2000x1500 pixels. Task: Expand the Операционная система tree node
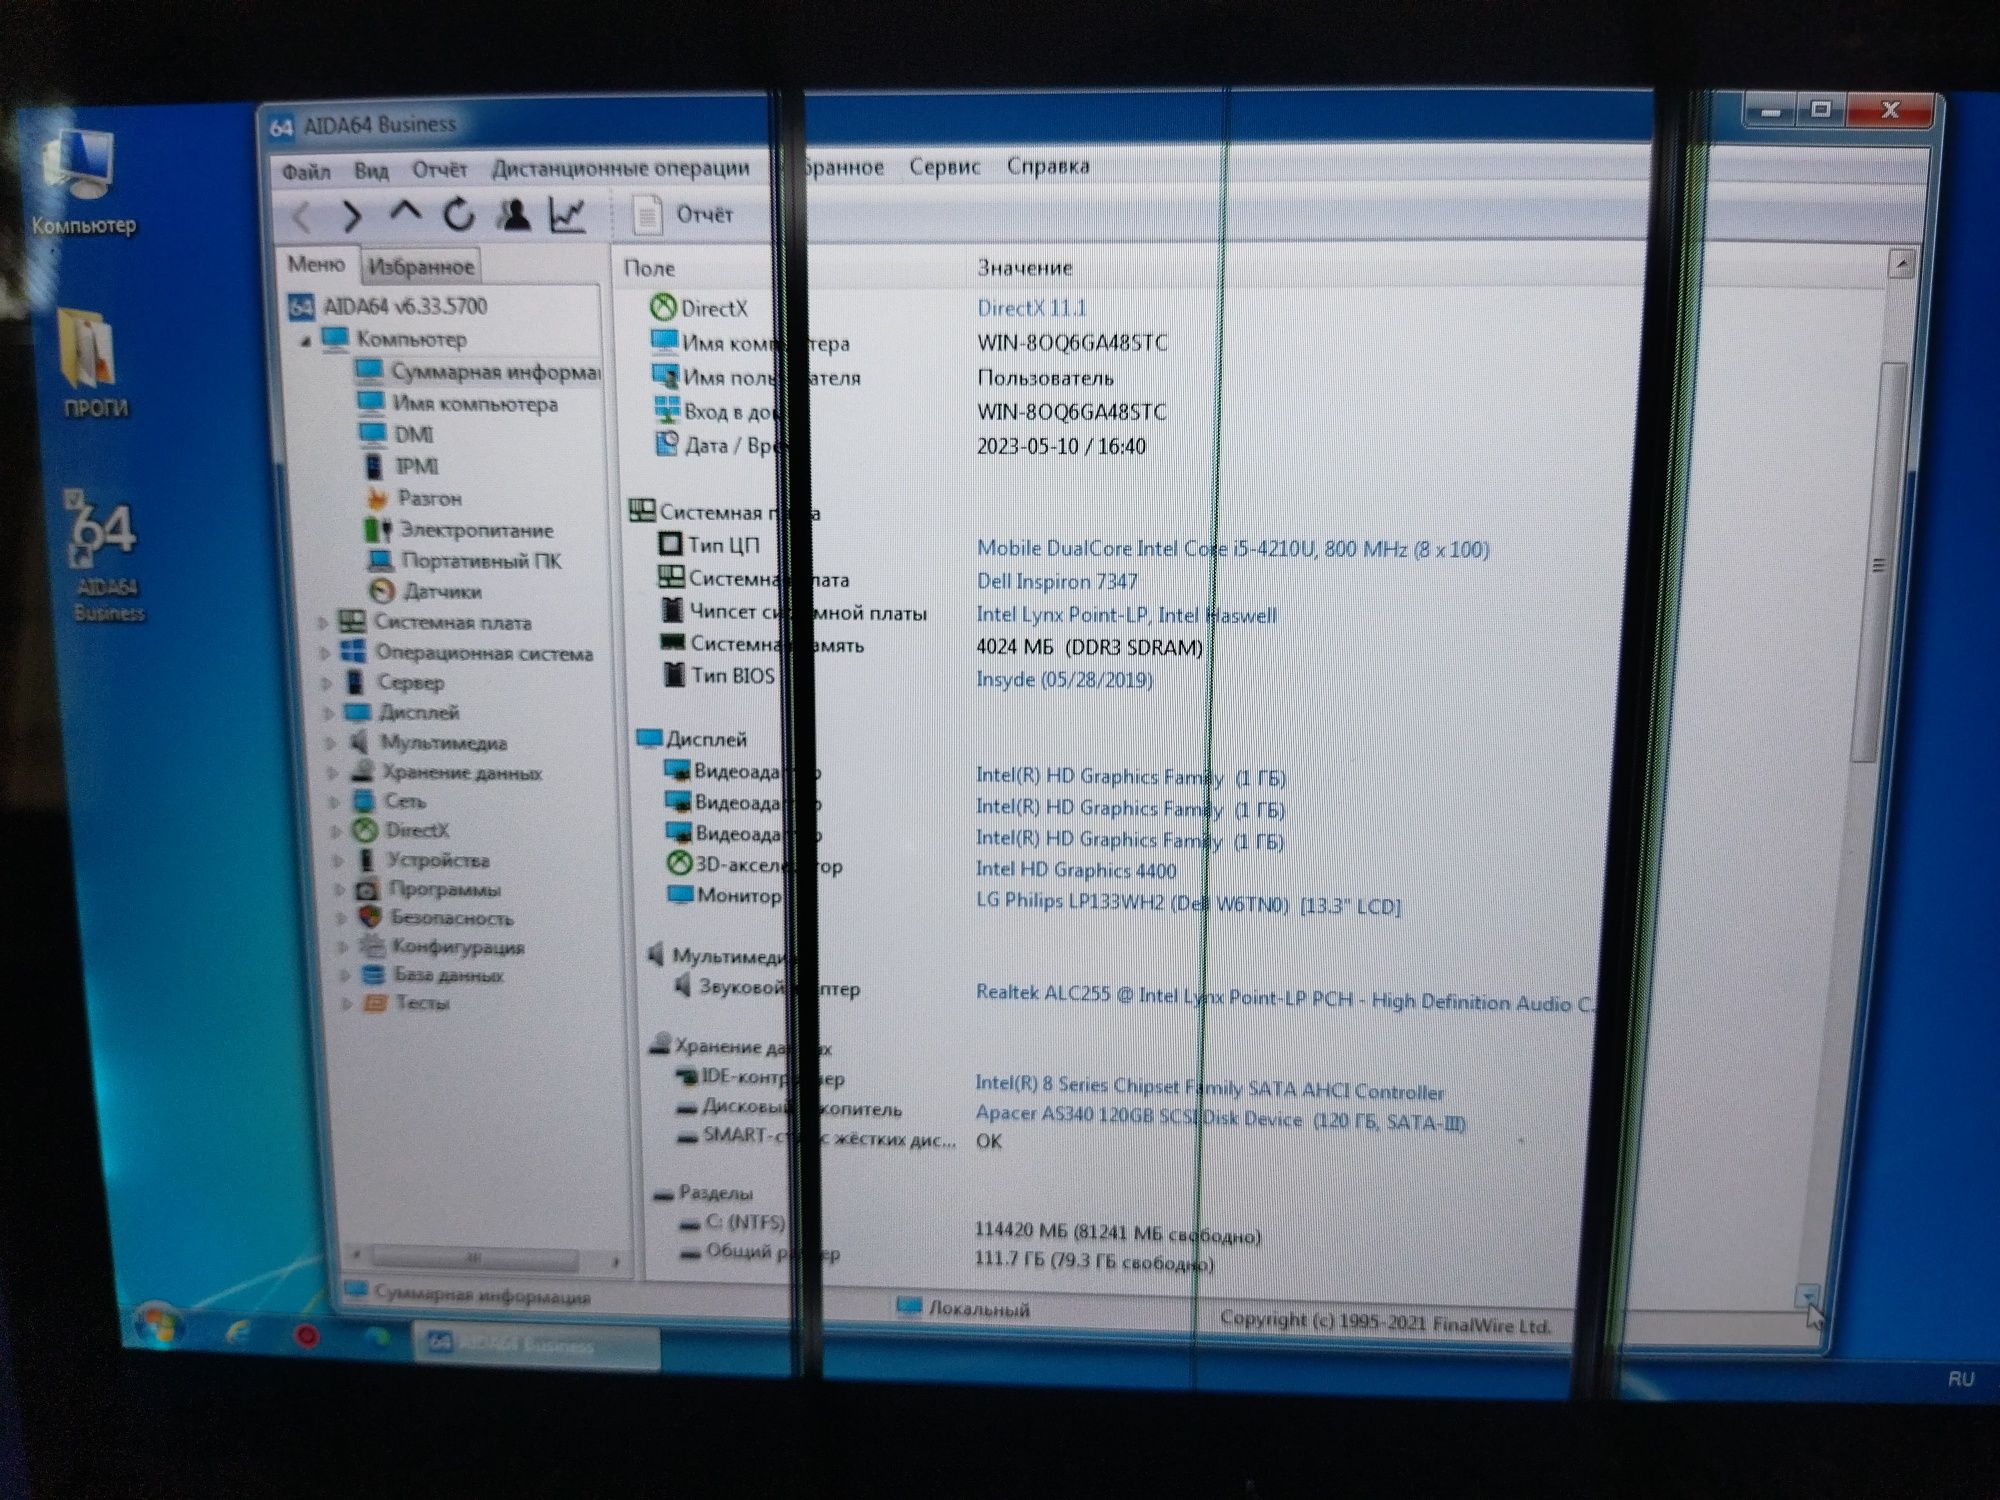tap(324, 653)
